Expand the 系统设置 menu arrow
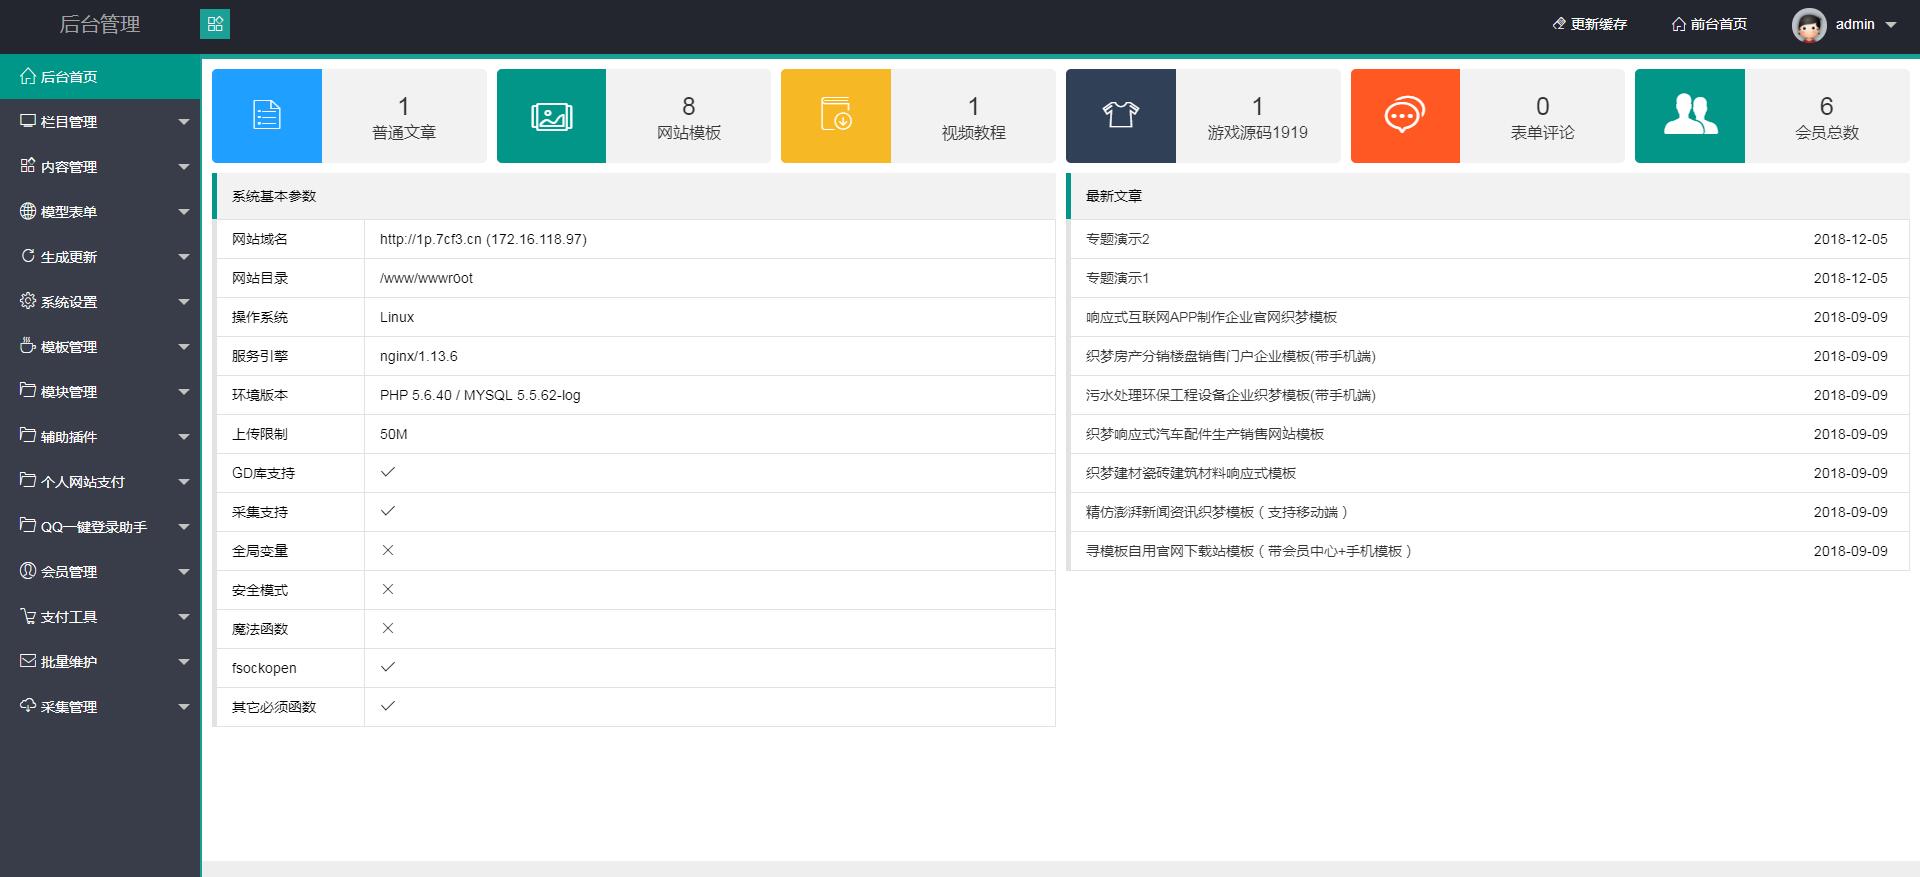 click(184, 302)
